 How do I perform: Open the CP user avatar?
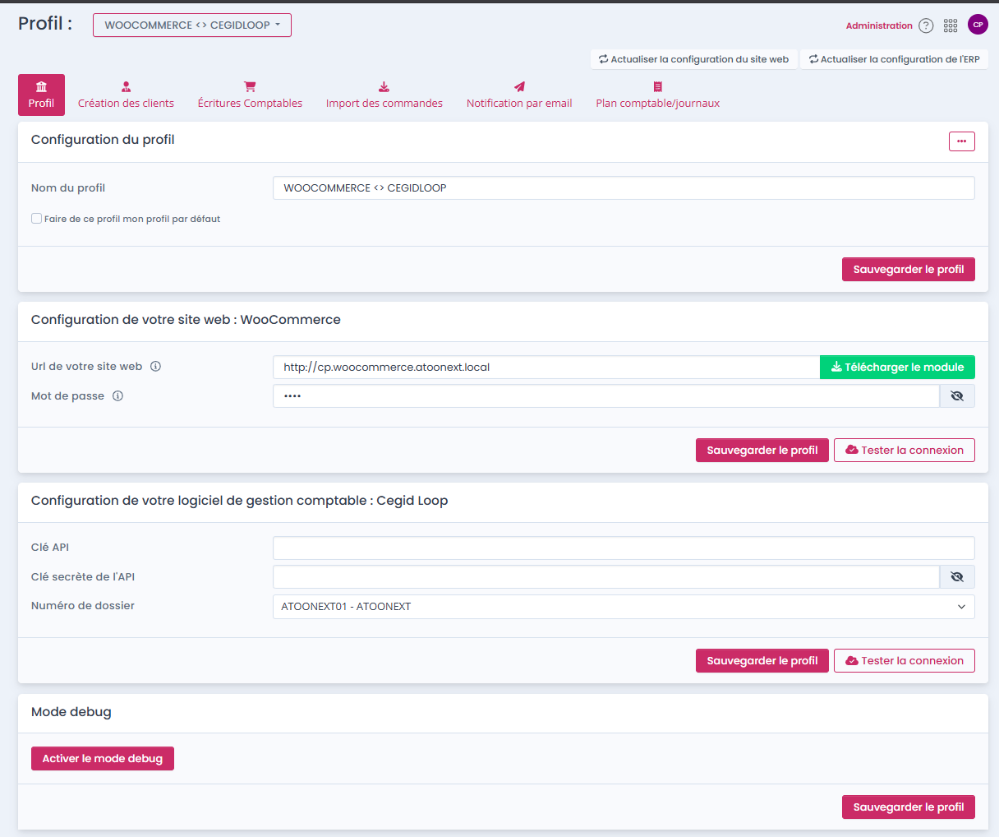coord(977,24)
